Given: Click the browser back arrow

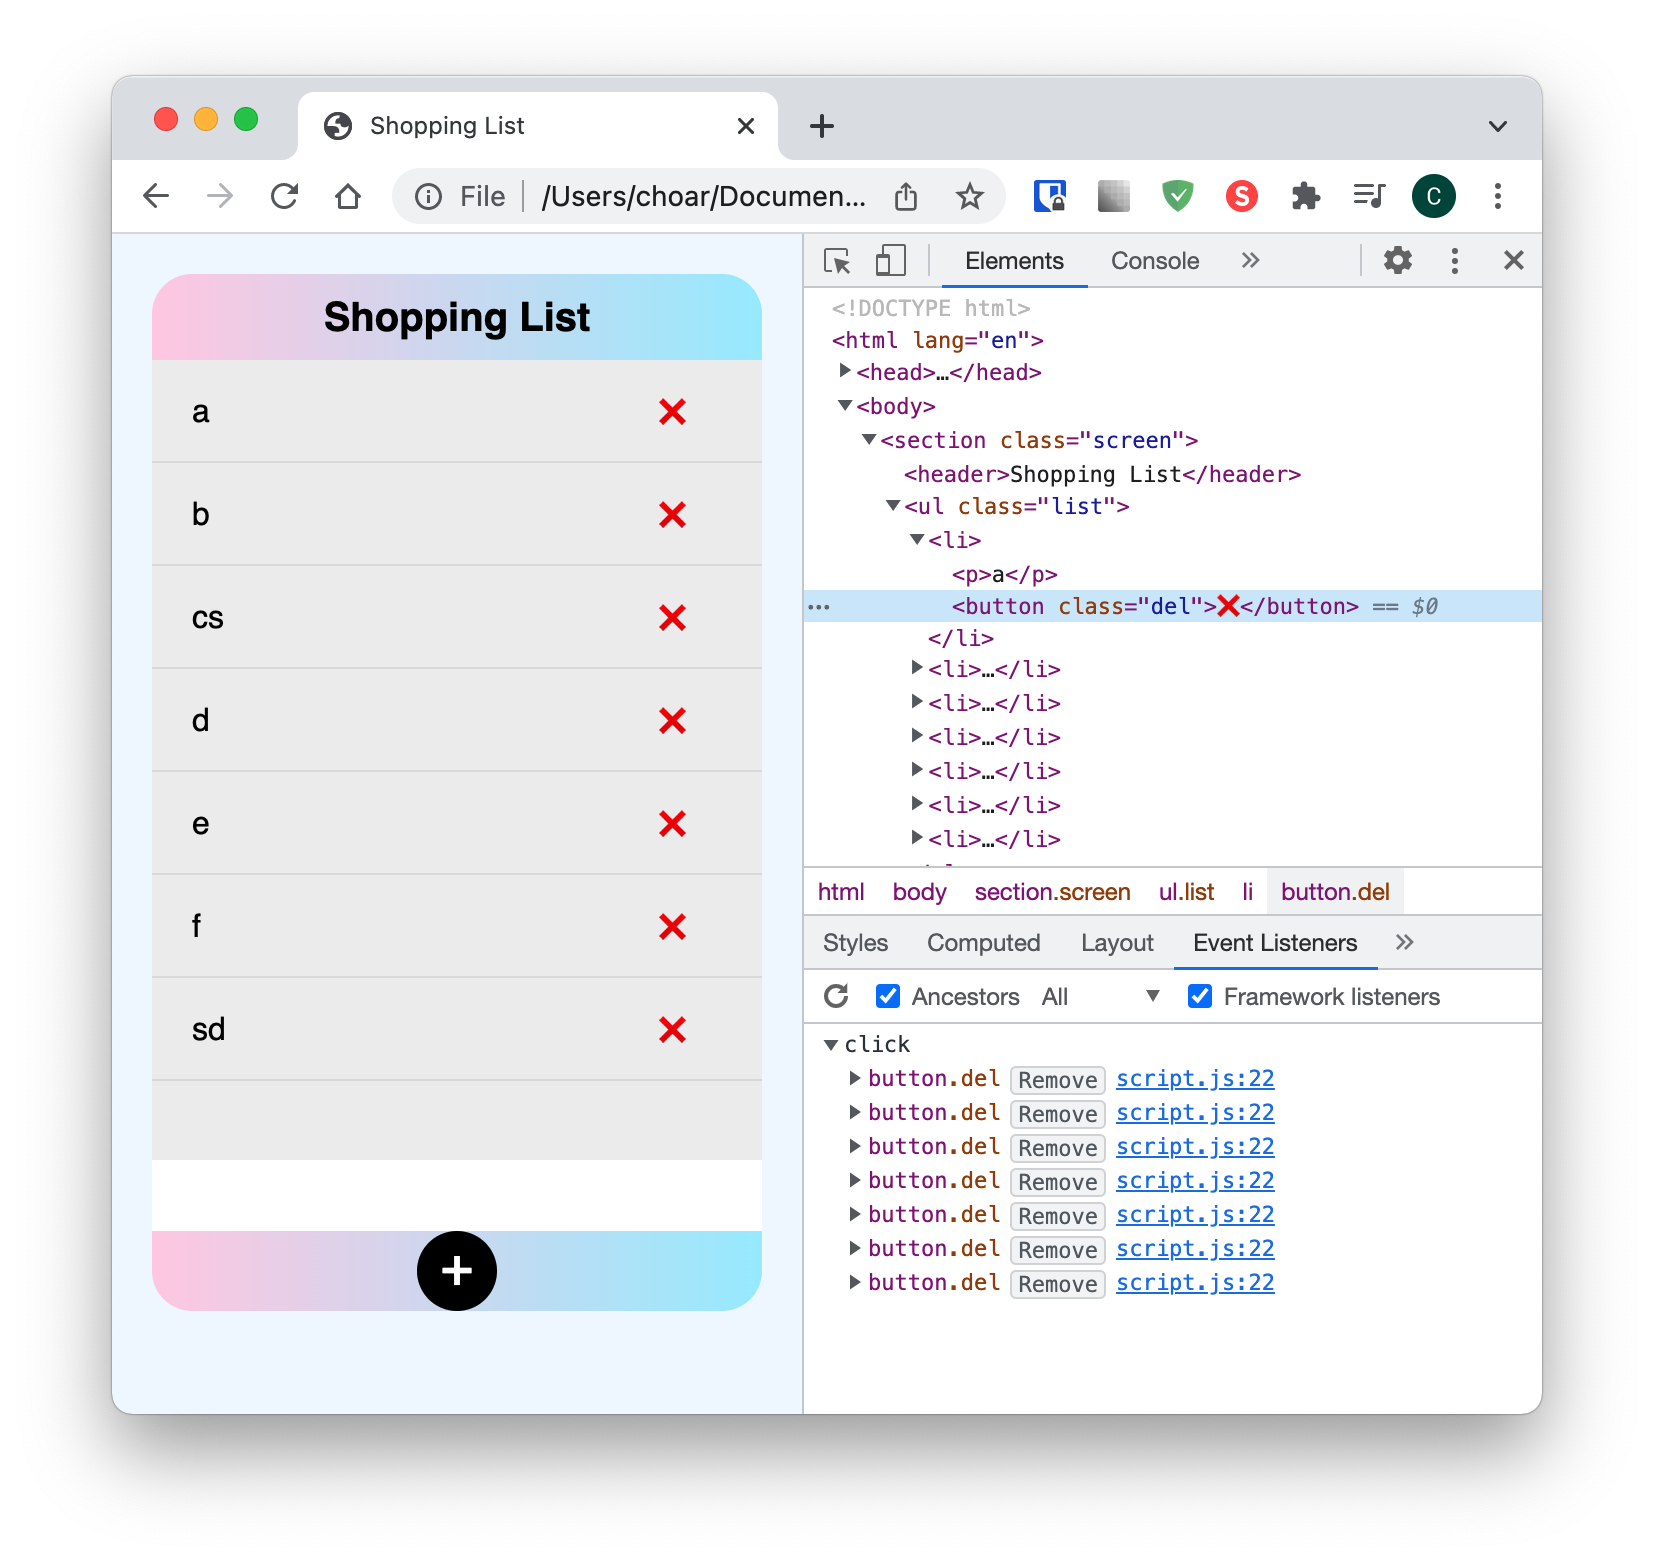Looking at the screenshot, I should tap(156, 196).
